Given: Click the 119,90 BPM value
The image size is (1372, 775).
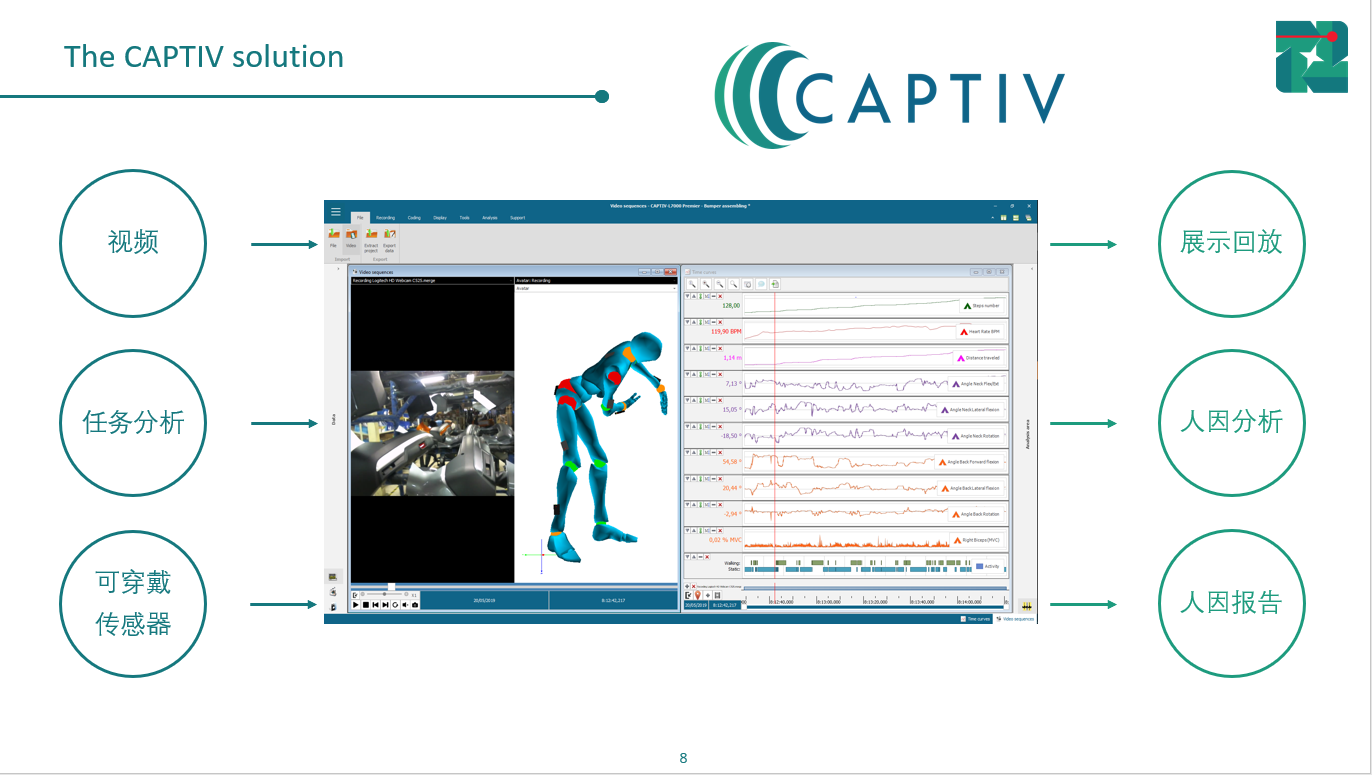Looking at the screenshot, I should click(x=726, y=331).
